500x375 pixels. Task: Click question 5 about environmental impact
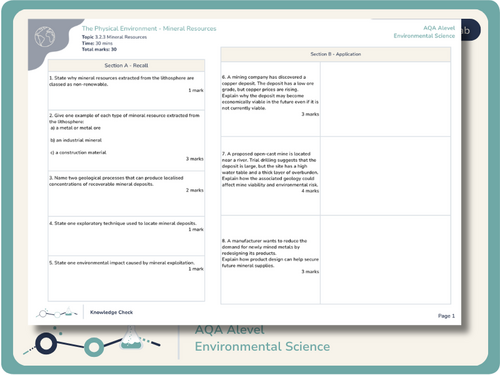pos(122,263)
